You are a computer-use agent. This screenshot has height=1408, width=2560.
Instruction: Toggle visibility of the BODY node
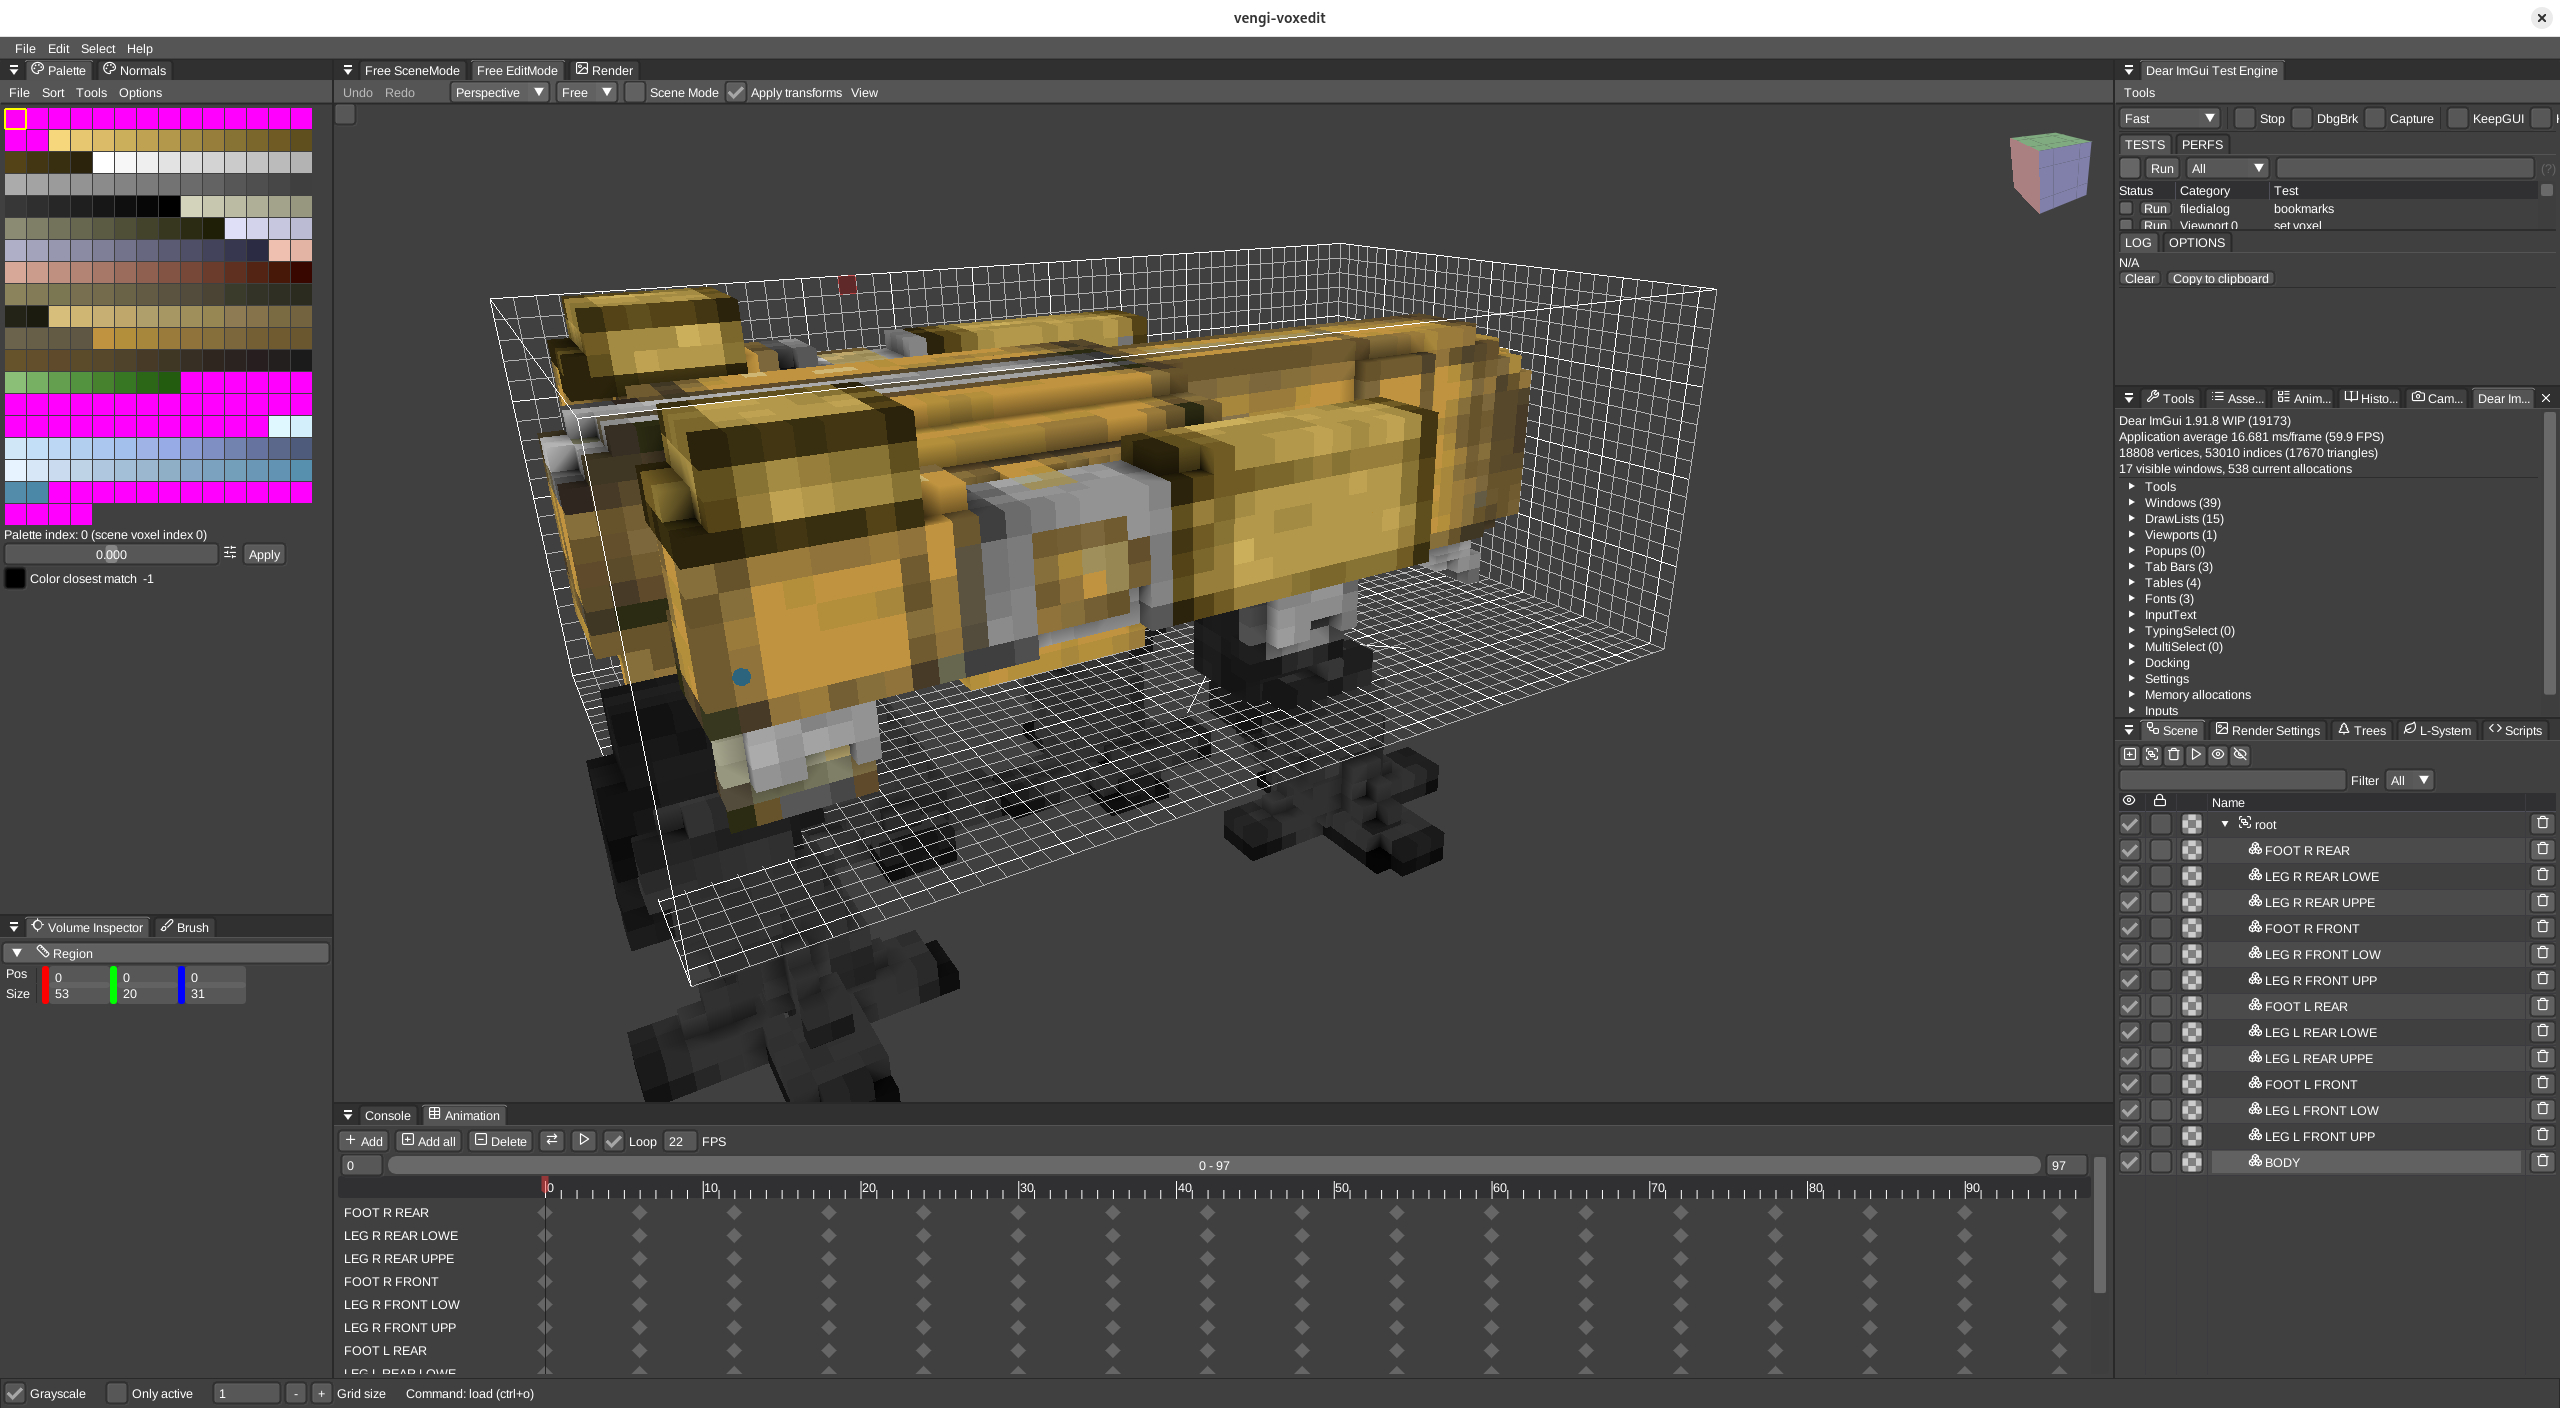coord(2130,1162)
